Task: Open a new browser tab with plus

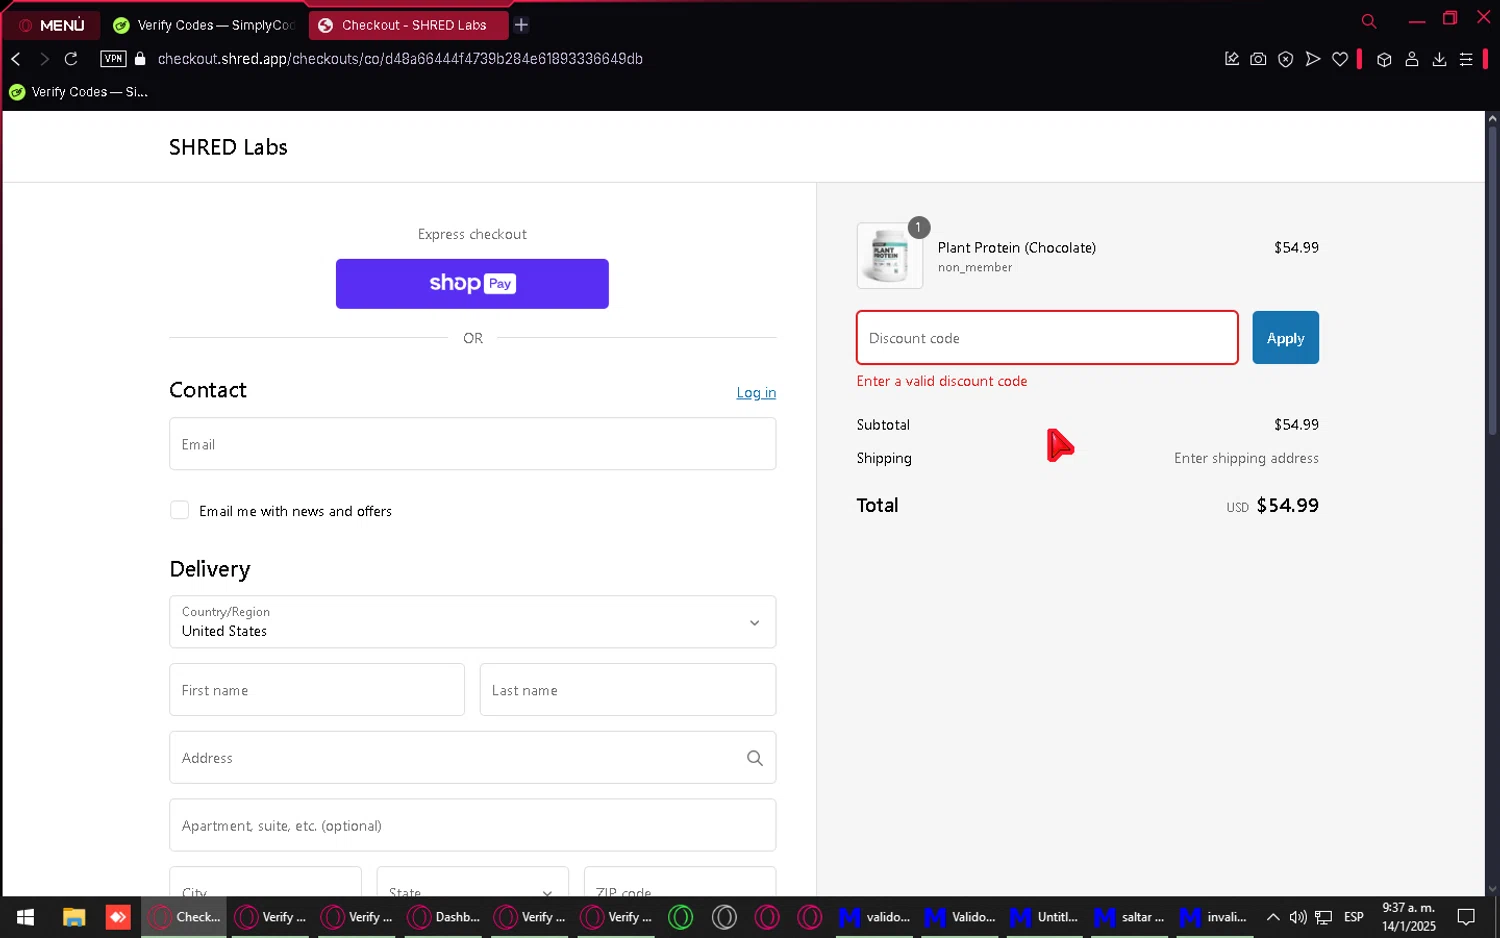Action: 521,25
